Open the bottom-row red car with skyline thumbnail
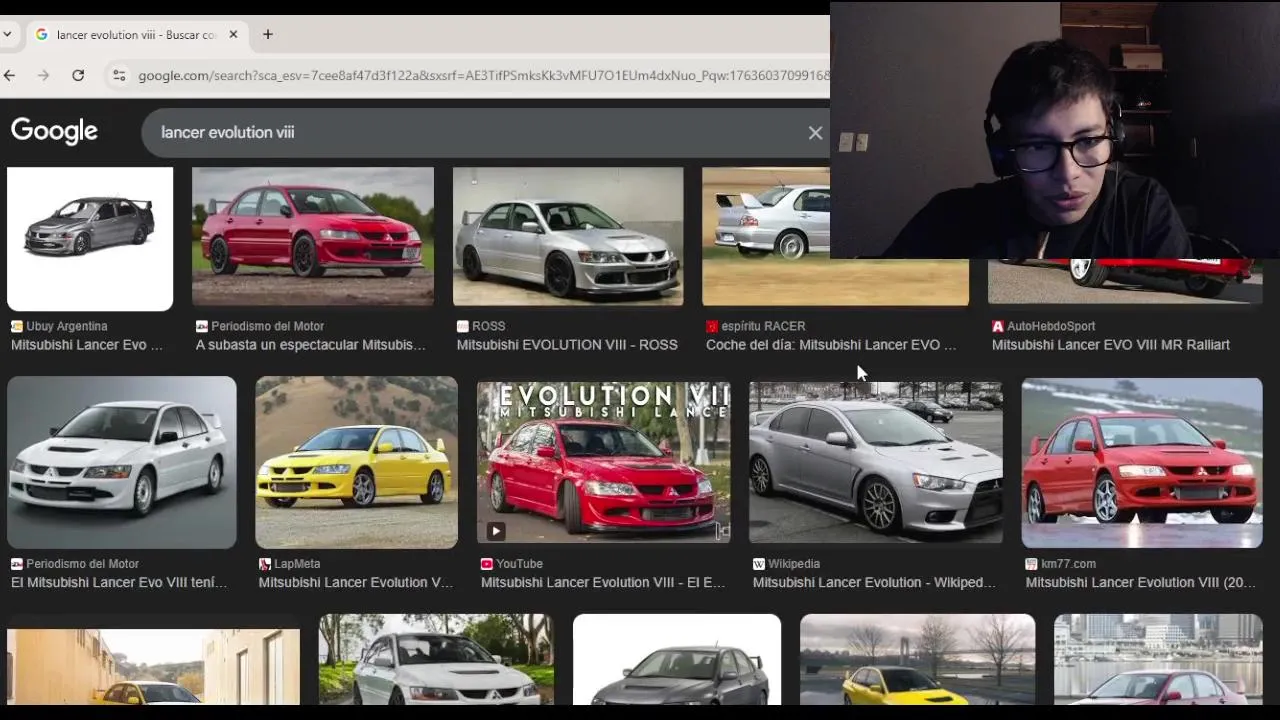Viewport: 1280px width, 720px height. pyautogui.click(x=1158, y=660)
